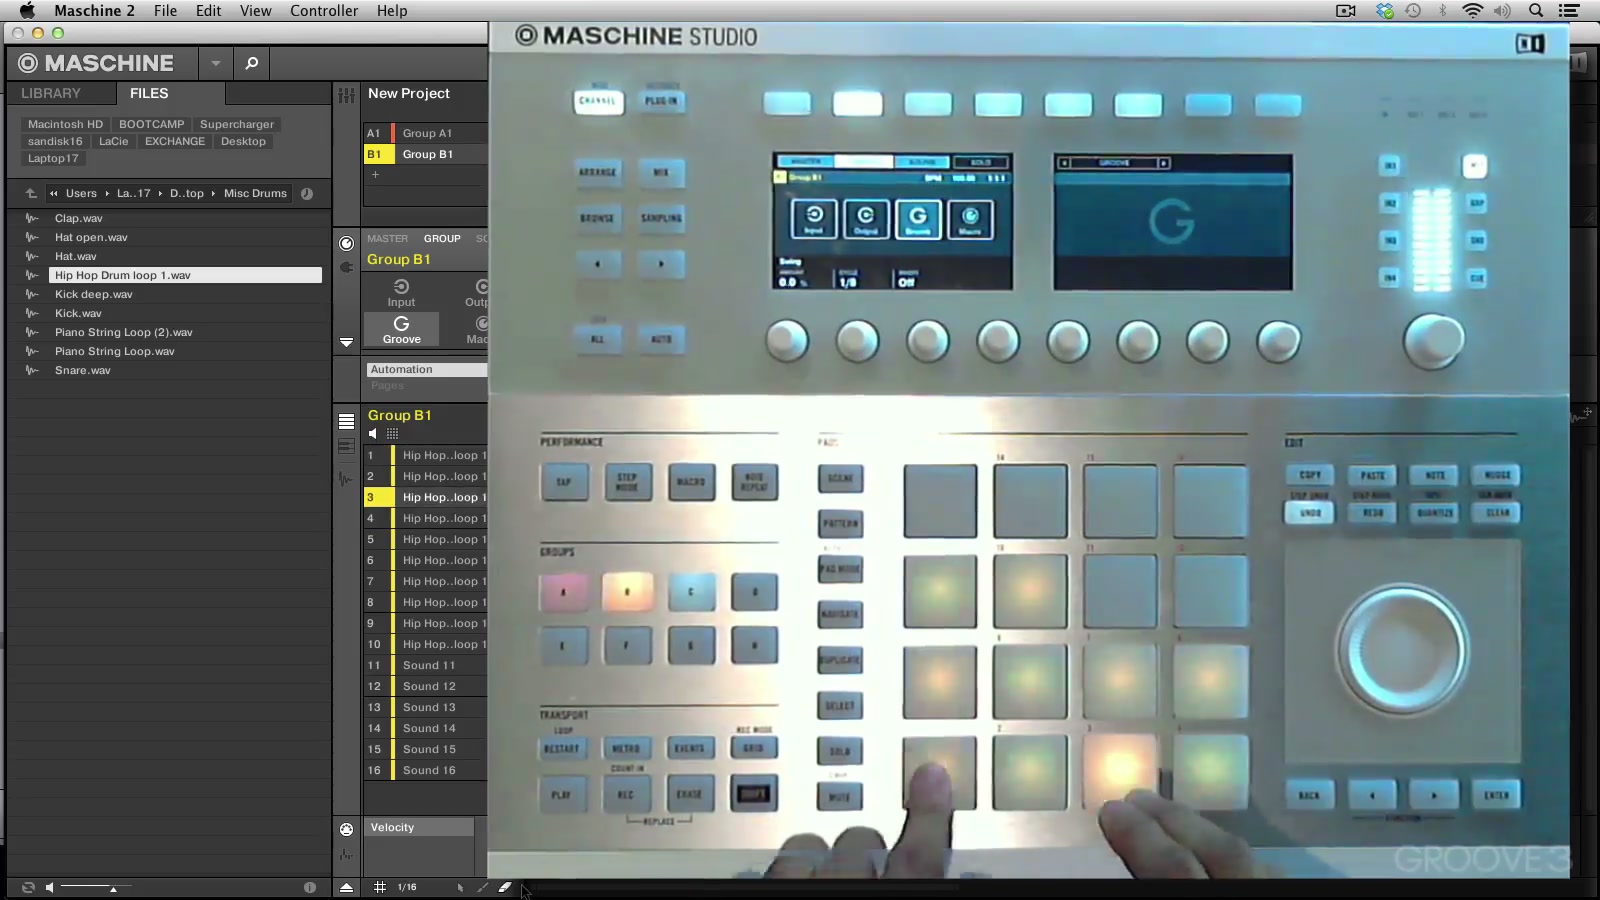
Task: Show automation lane bar-graph icon
Action: point(346,854)
